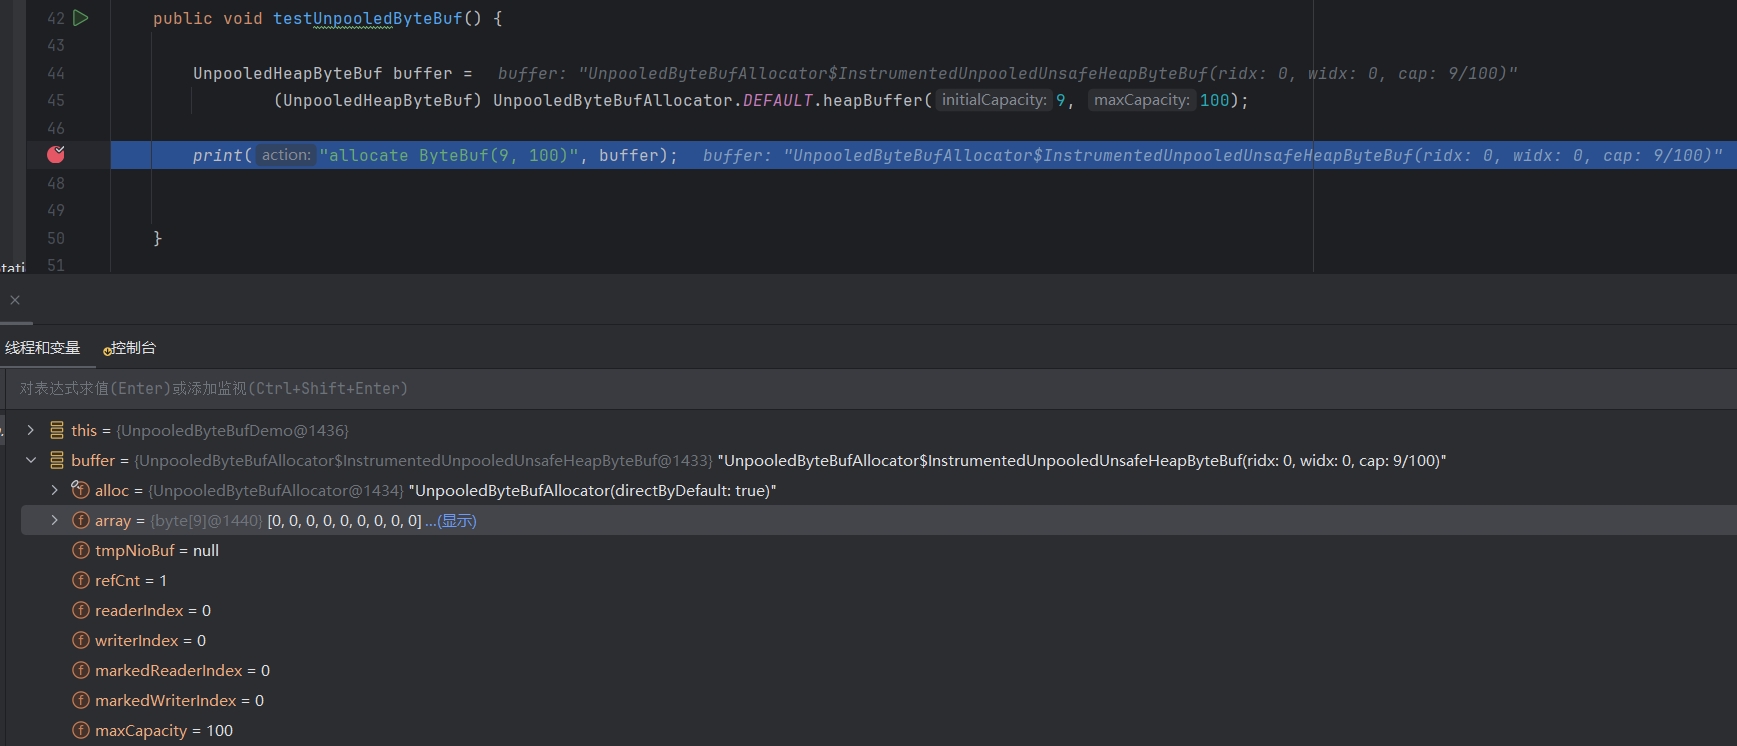Viewport: 1737px width, 746px height.
Task: Click the markedReaderIndex field icon
Action: click(81, 670)
